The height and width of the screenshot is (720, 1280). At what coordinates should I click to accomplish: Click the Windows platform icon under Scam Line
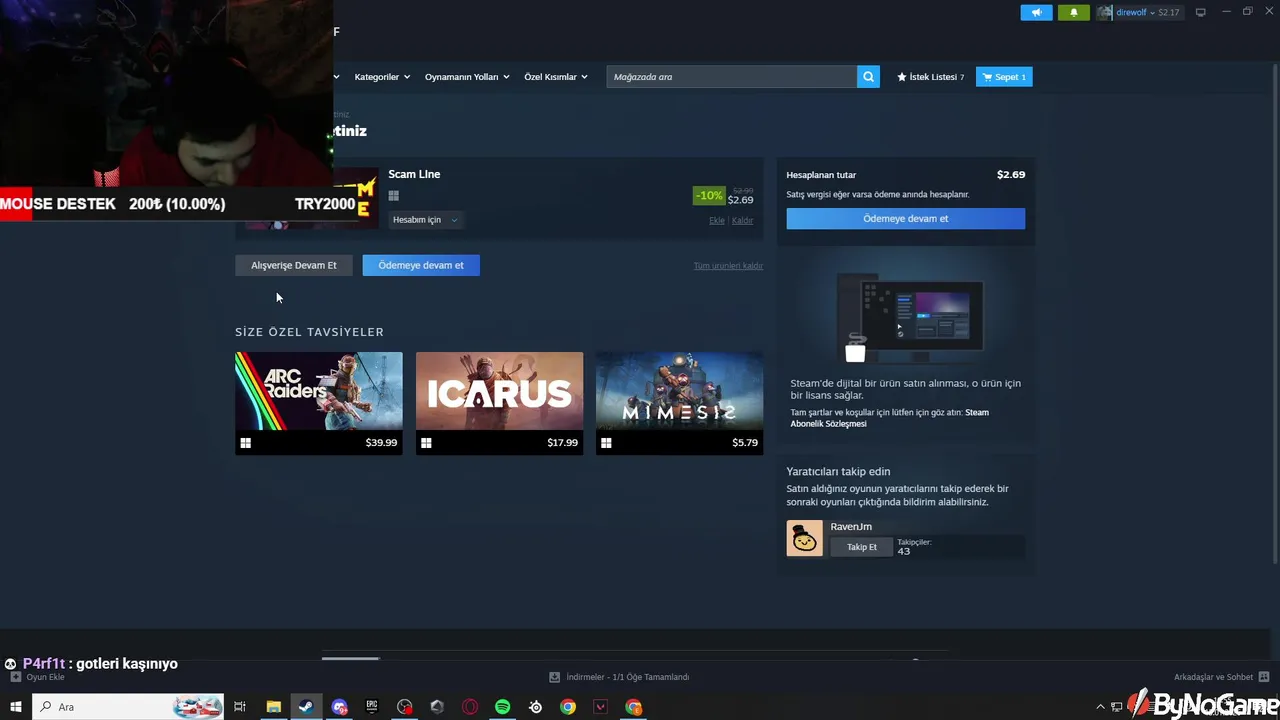(394, 196)
